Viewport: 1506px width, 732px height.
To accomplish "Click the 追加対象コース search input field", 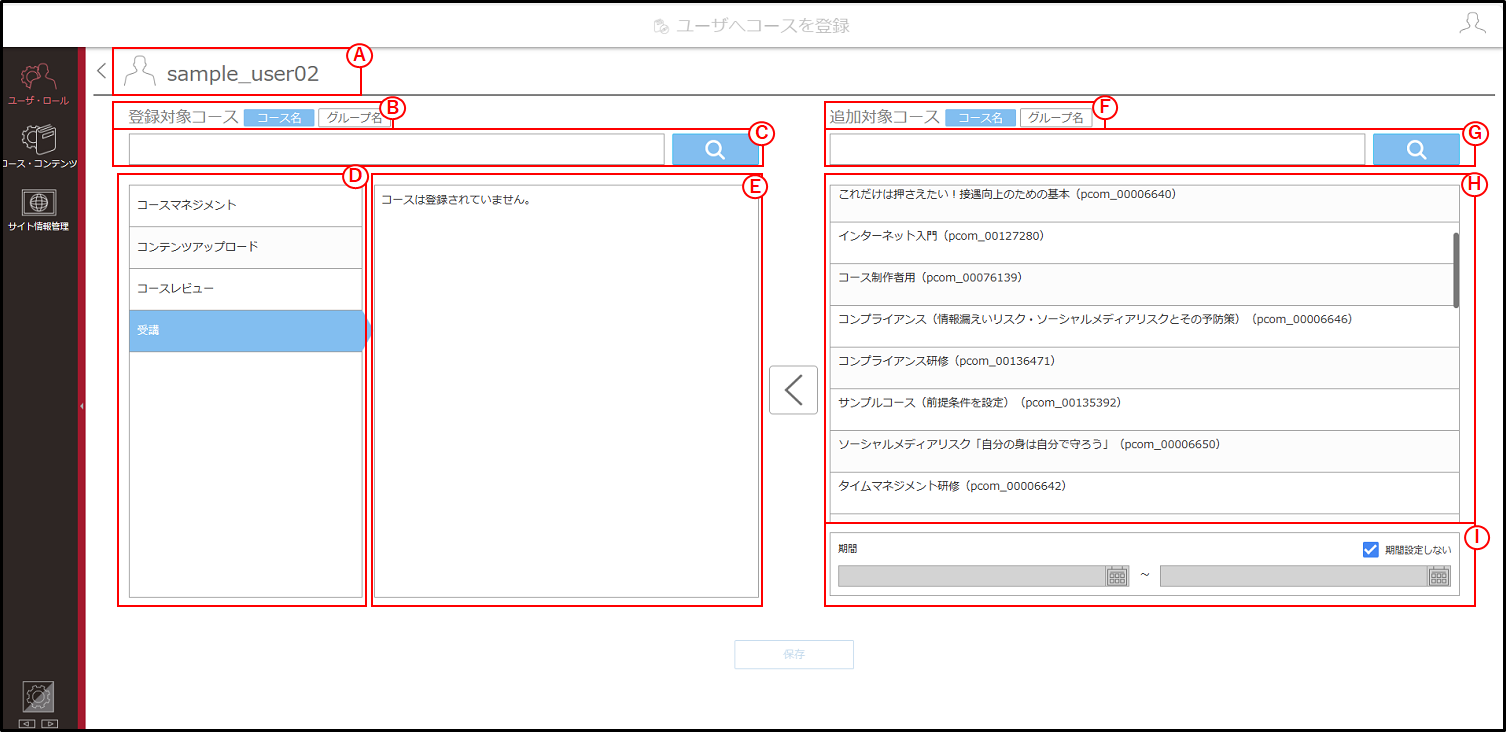I will coord(1097,149).
